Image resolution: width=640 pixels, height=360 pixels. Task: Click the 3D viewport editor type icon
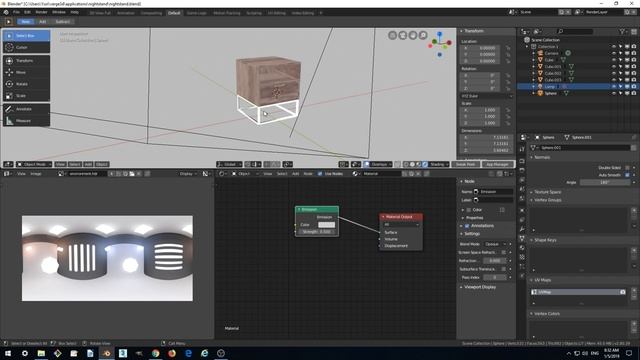(8, 164)
